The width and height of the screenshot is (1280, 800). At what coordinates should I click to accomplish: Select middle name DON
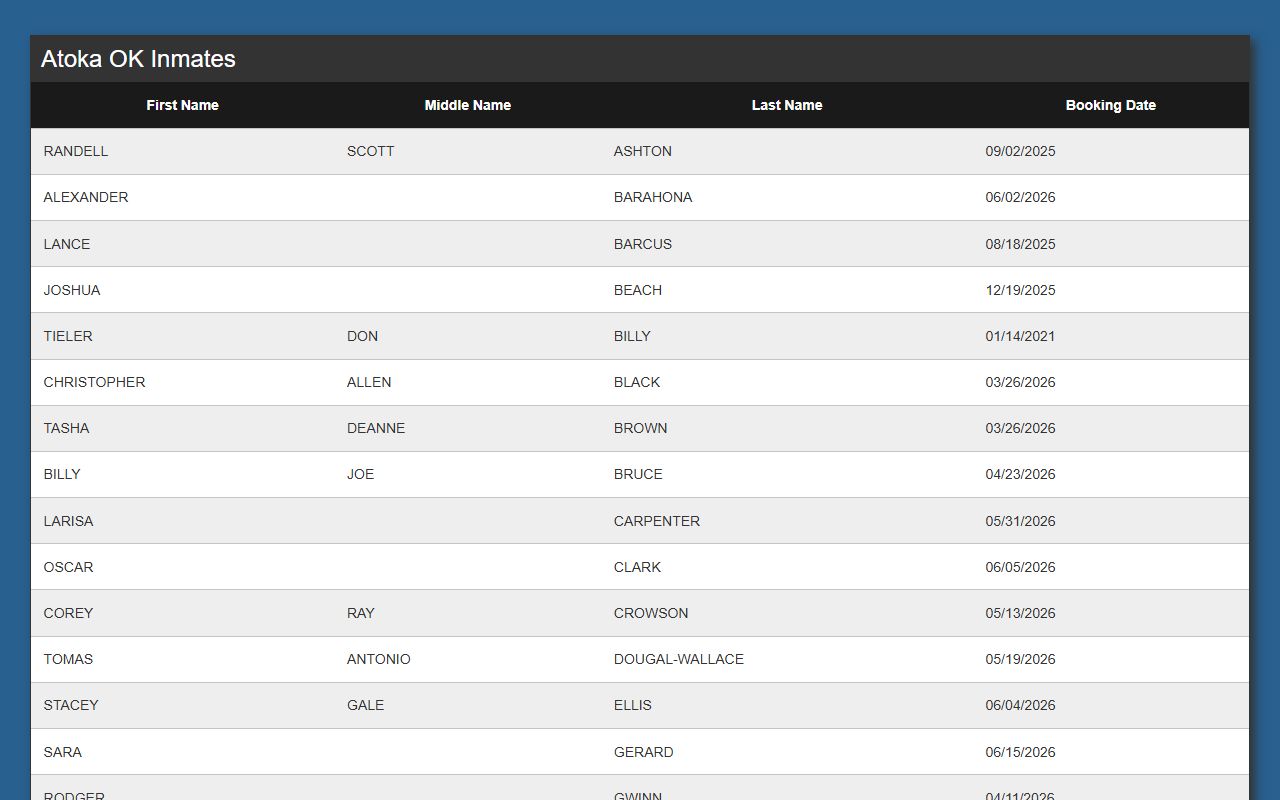click(362, 336)
